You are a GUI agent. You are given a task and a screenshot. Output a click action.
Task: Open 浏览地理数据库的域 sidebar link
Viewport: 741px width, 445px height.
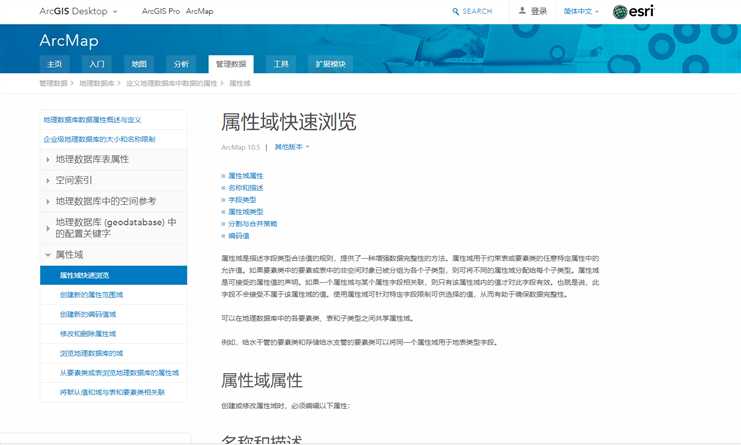point(91,353)
